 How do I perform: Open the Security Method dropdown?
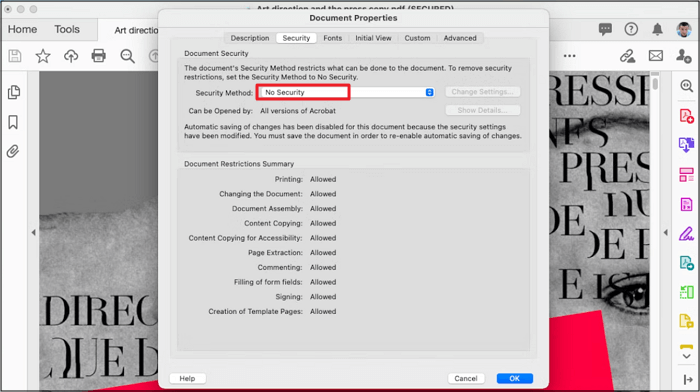pyautogui.click(x=347, y=92)
